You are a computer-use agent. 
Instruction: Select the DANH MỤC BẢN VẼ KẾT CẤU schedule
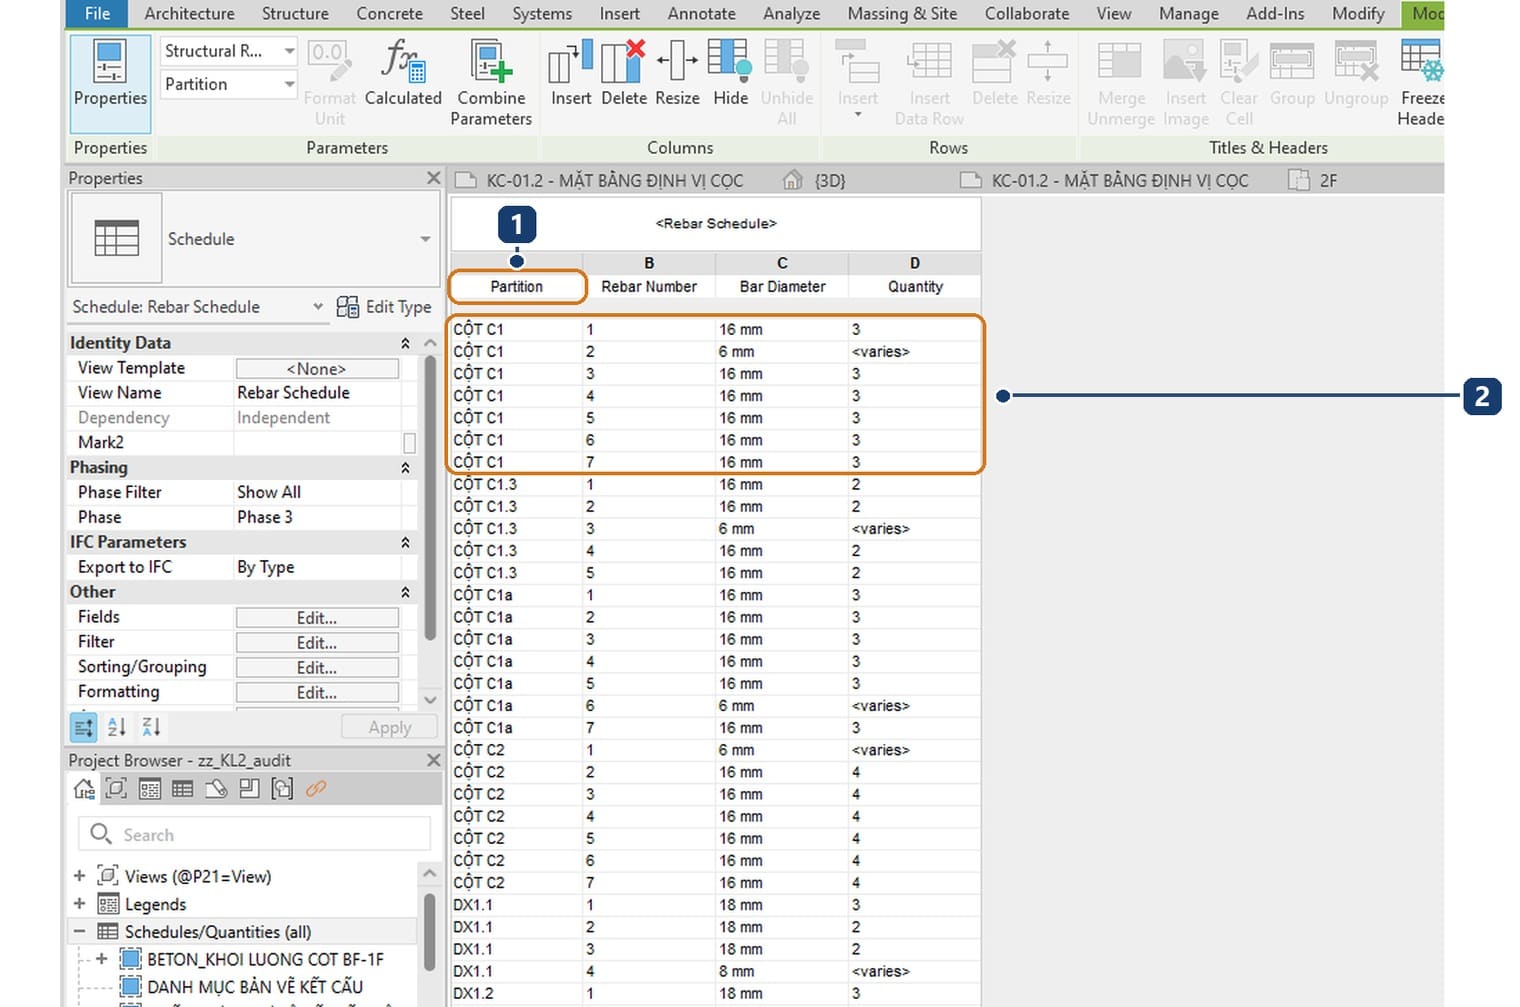[255, 987]
